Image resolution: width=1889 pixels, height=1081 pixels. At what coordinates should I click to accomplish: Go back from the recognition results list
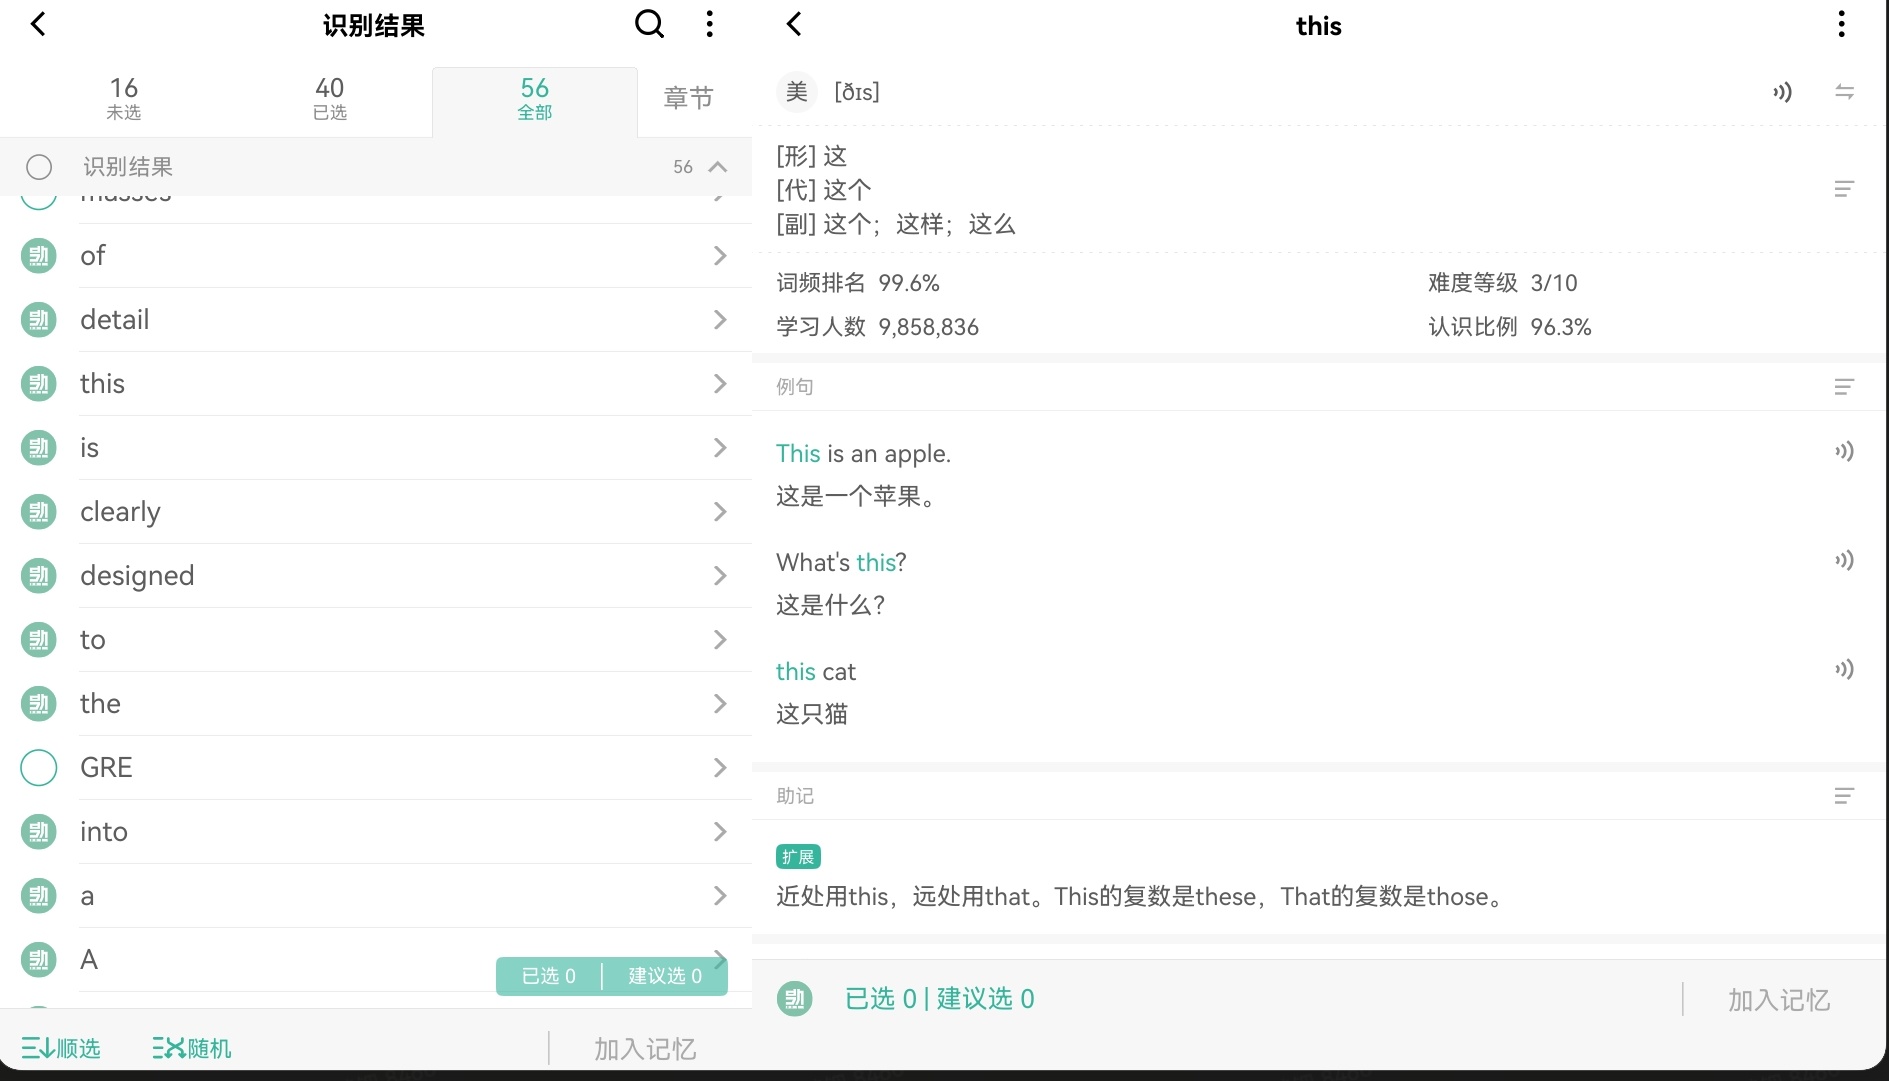(38, 24)
